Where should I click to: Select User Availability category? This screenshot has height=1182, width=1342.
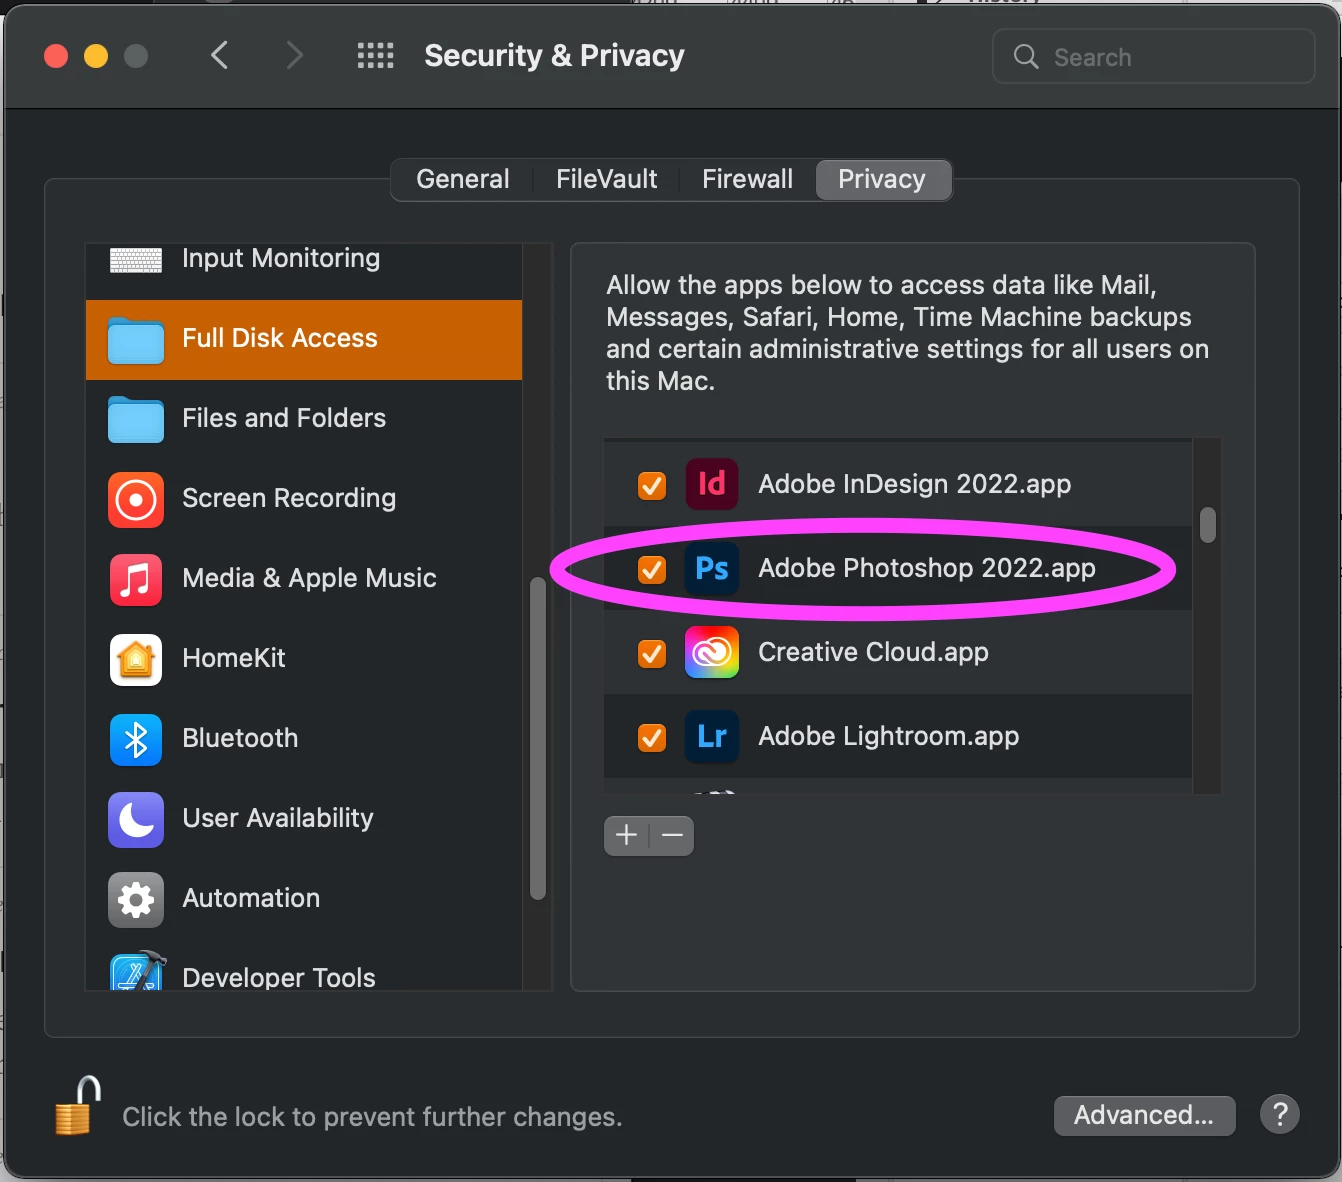(304, 819)
